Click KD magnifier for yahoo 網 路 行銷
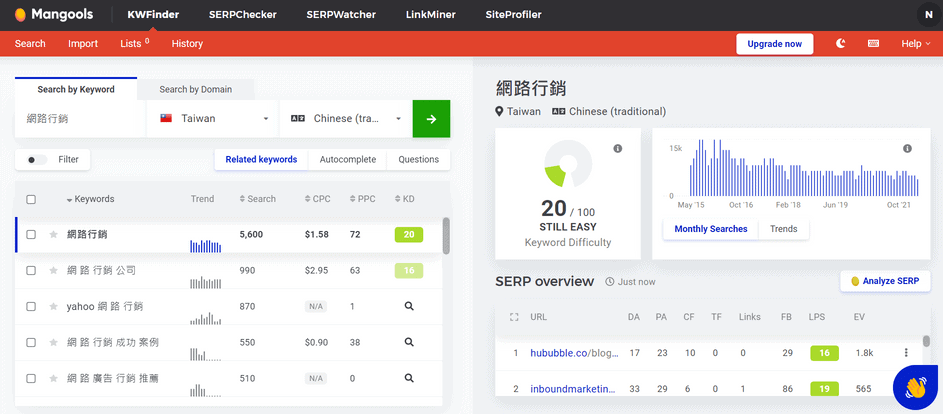Screen dimensions: 943x414 [409, 306]
